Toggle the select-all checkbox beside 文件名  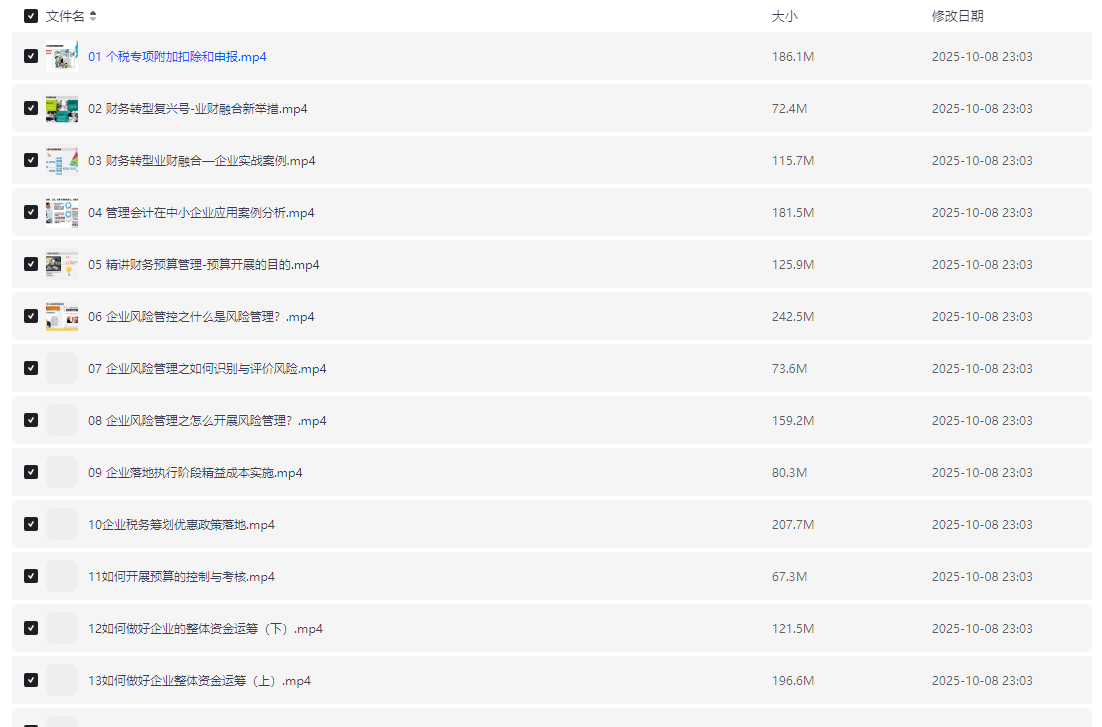point(31,16)
